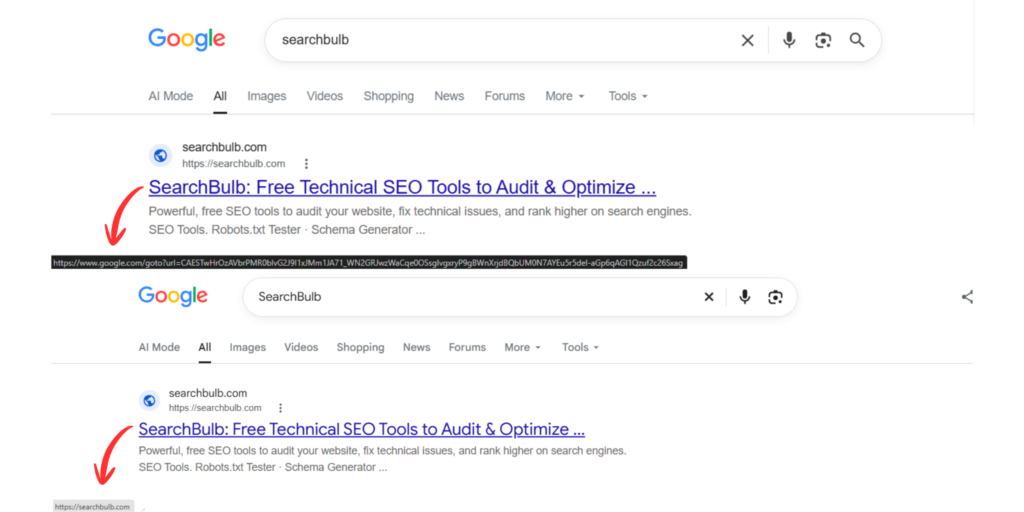
Task: Click the Google logo beside the 'SearchBulb' query
Action: pyautogui.click(x=173, y=296)
